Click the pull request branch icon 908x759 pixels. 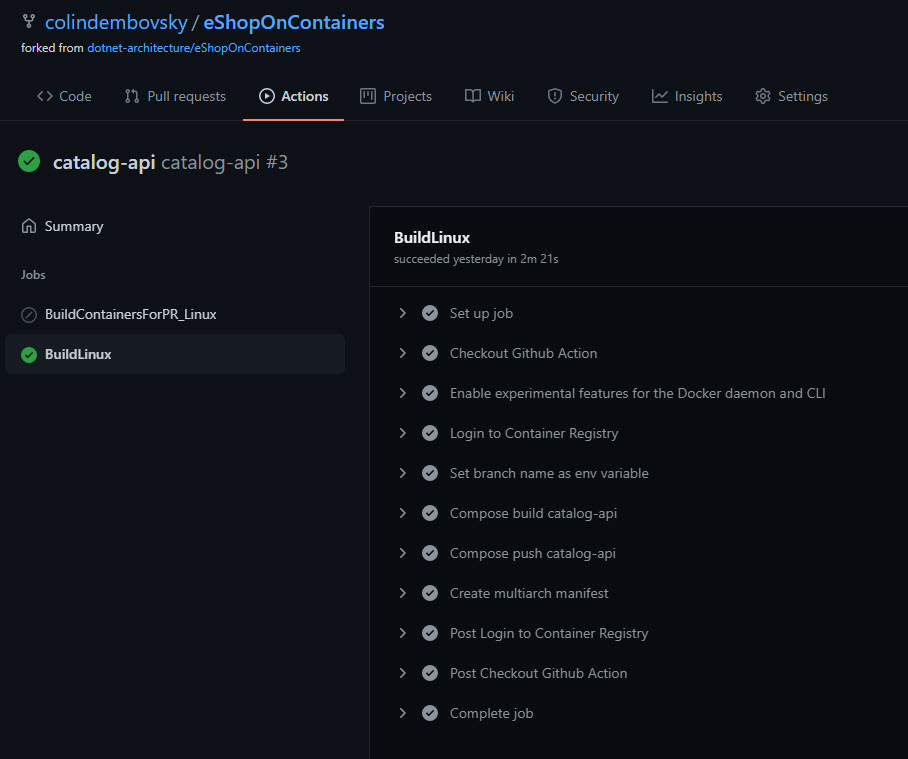(x=132, y=96)
